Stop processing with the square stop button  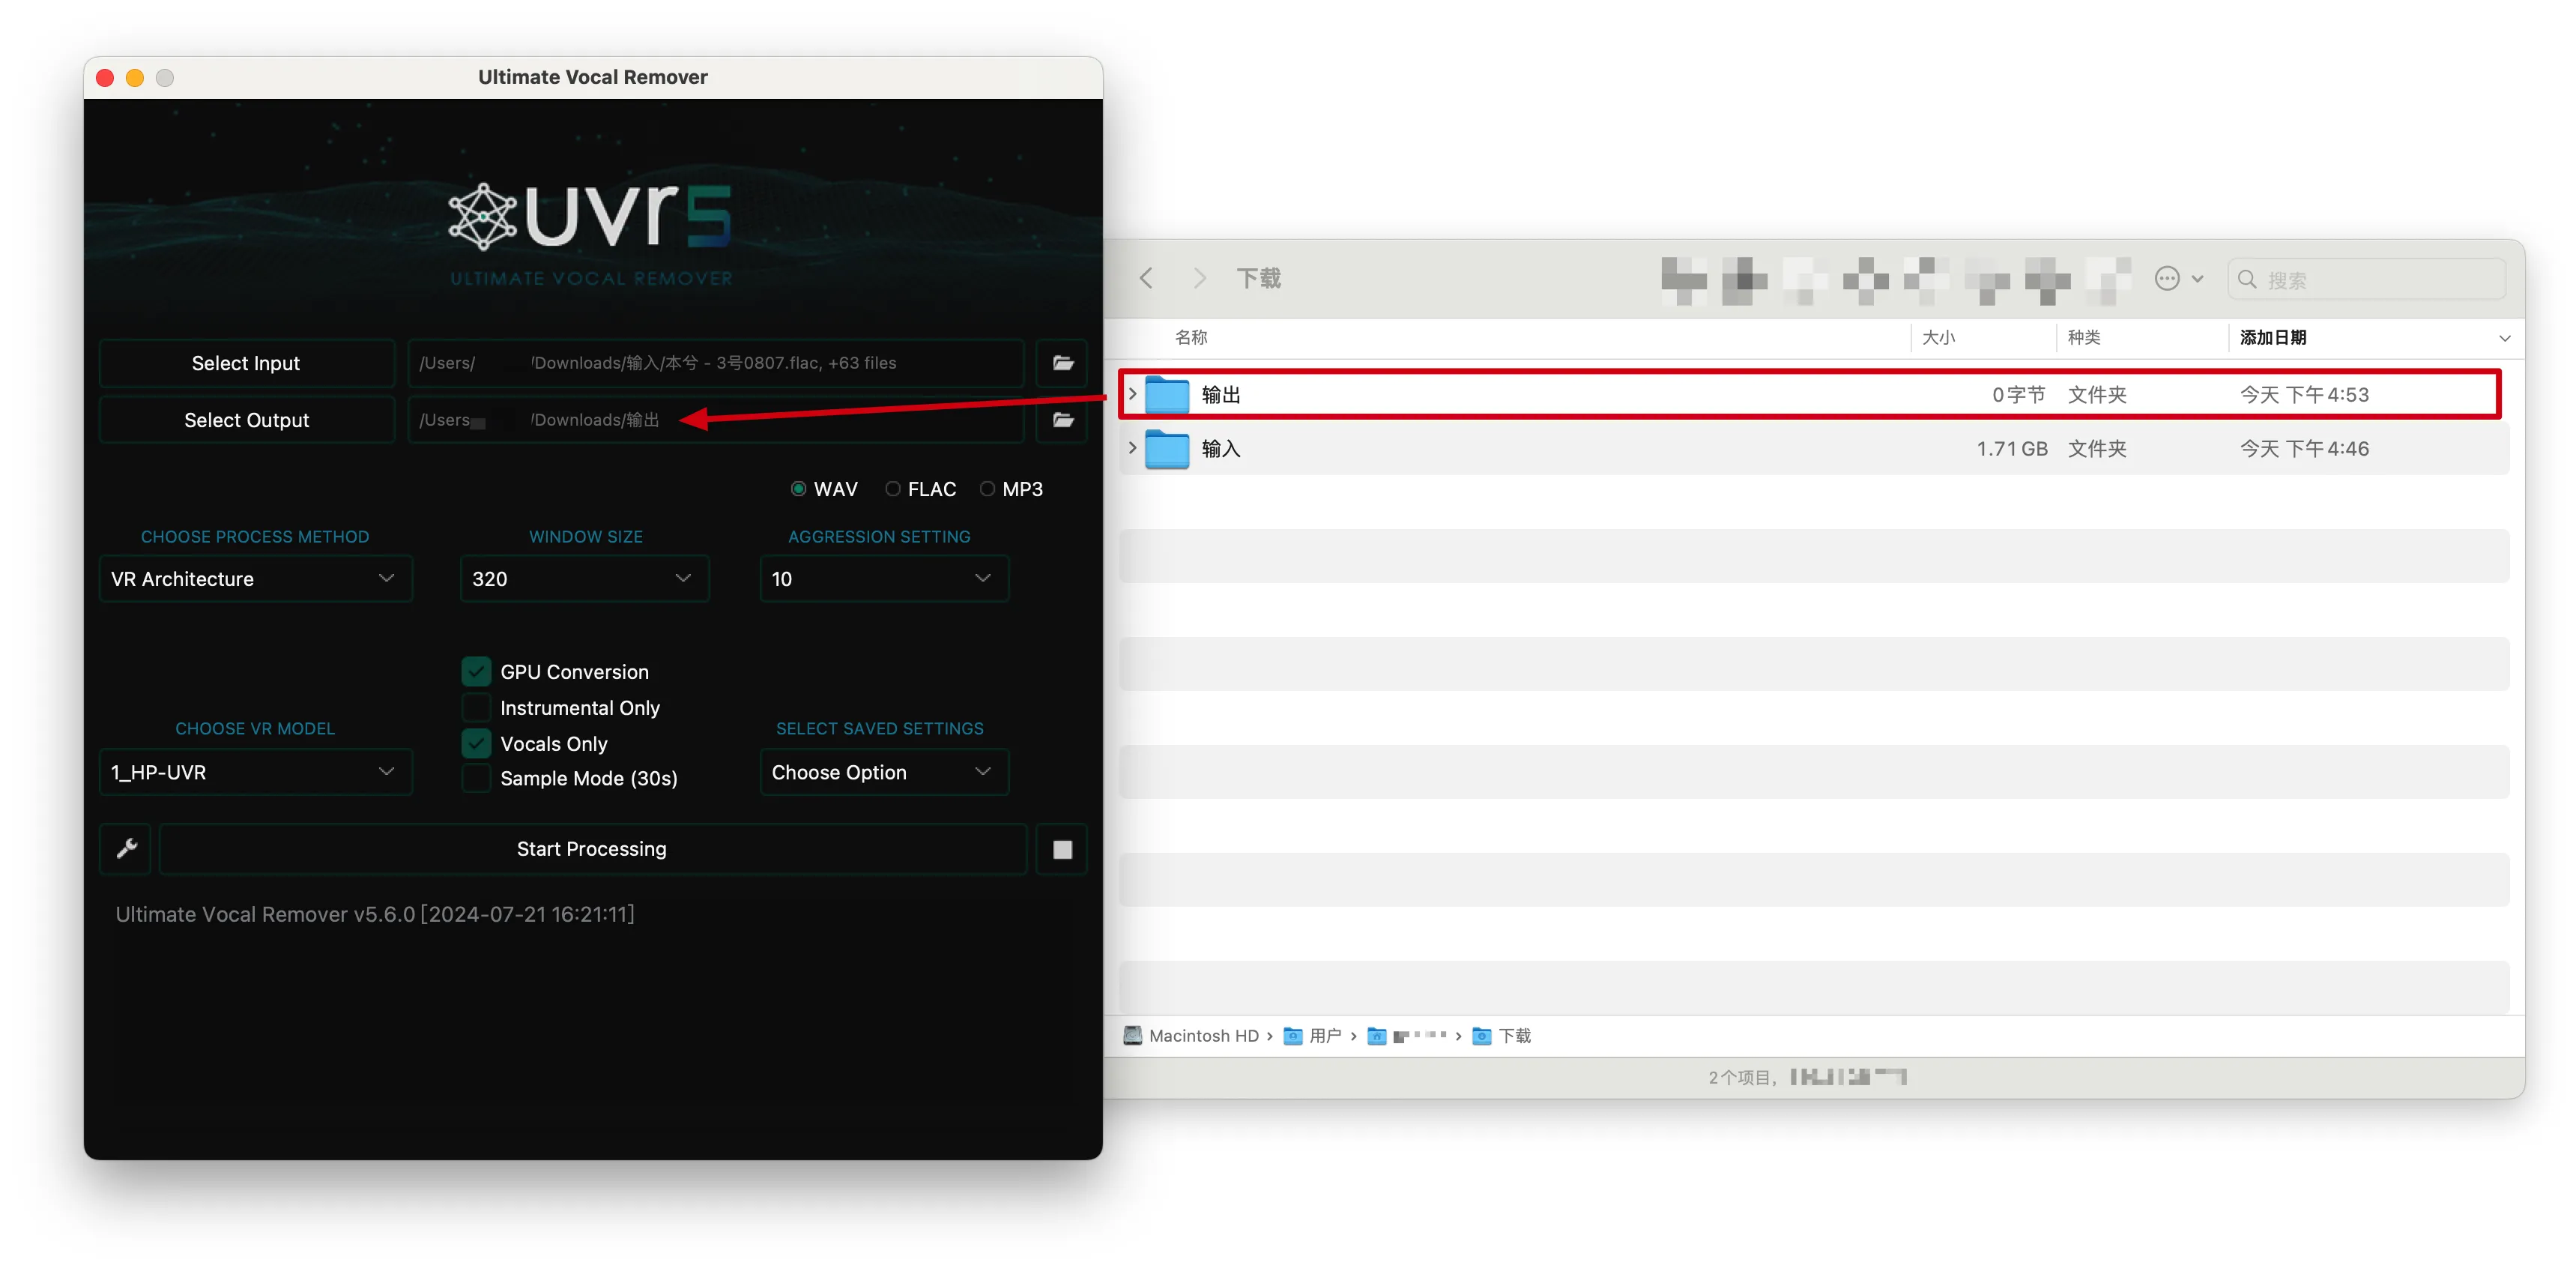point(1062,849)
